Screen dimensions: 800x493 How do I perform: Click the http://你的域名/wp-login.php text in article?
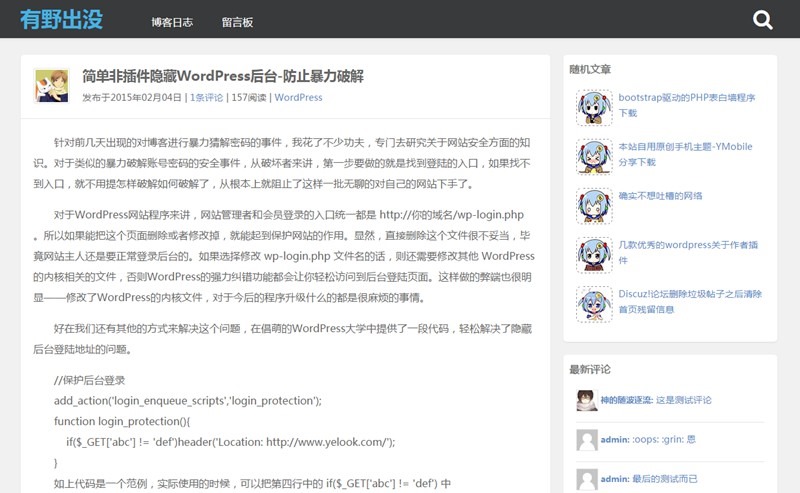tap(452, 214)
